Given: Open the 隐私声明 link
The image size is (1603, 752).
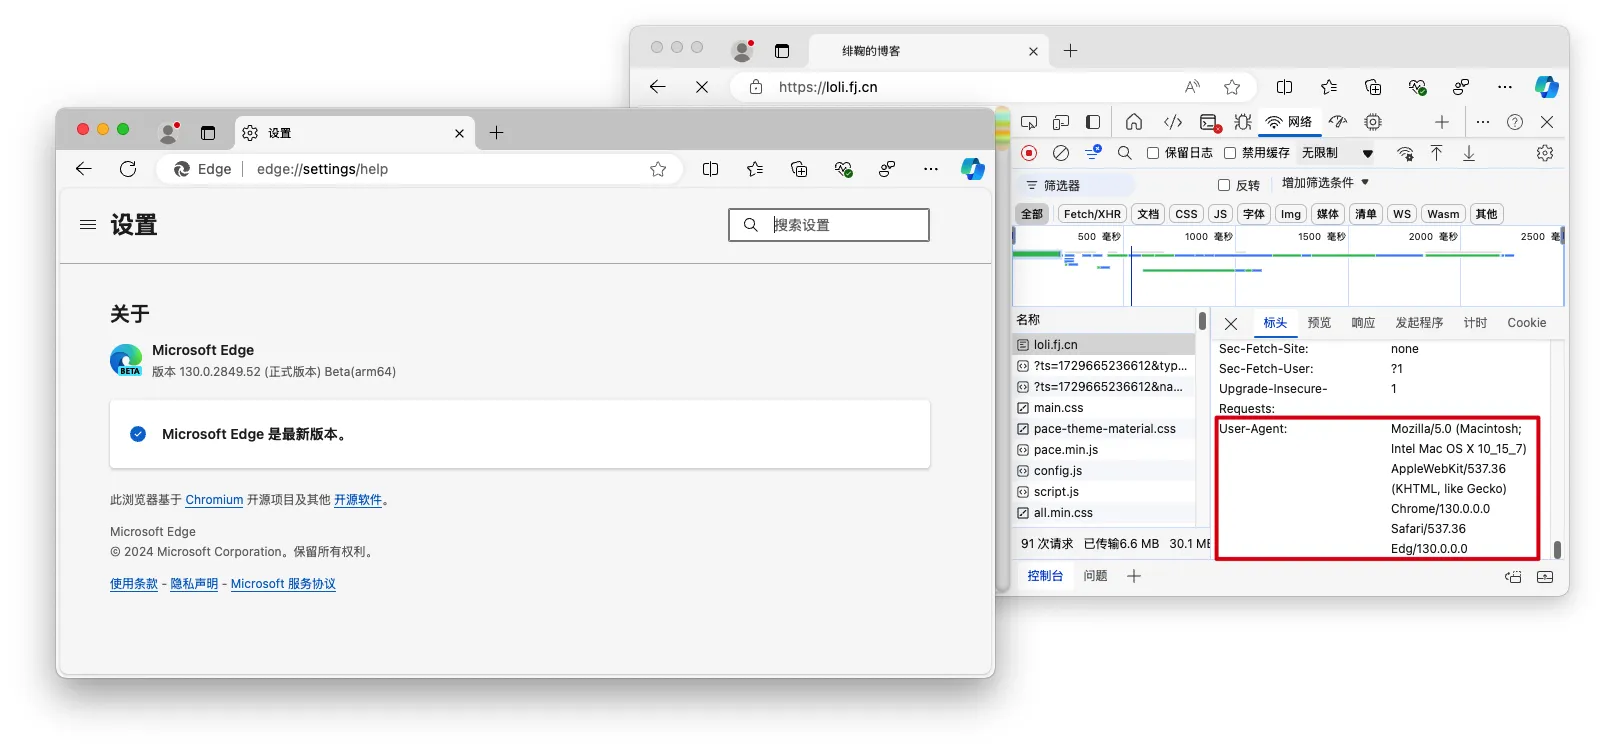Looking at the screenshot, I should pos(194,584).
